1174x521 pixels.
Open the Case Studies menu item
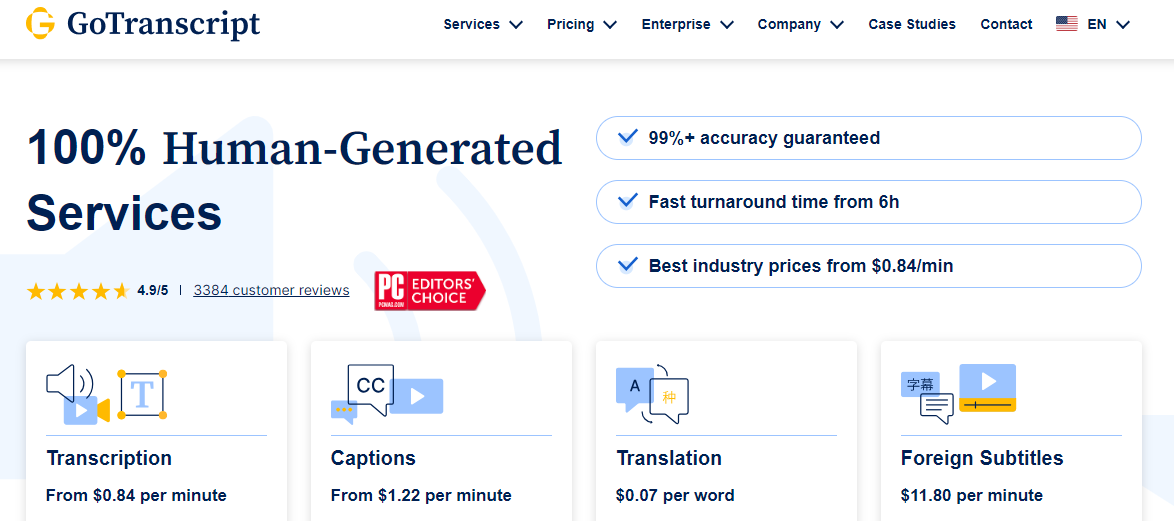coord(912,24)
